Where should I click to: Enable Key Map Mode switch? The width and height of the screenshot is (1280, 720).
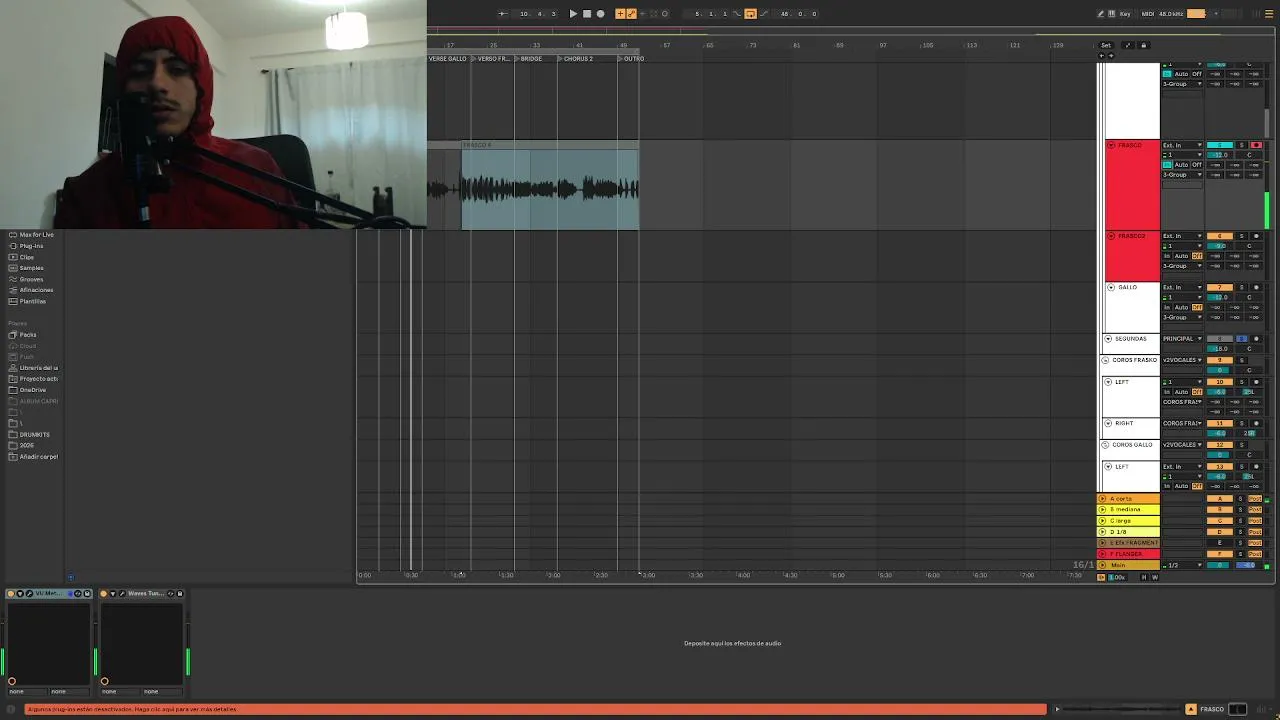pyautogui.click(x=1125, y=14)
